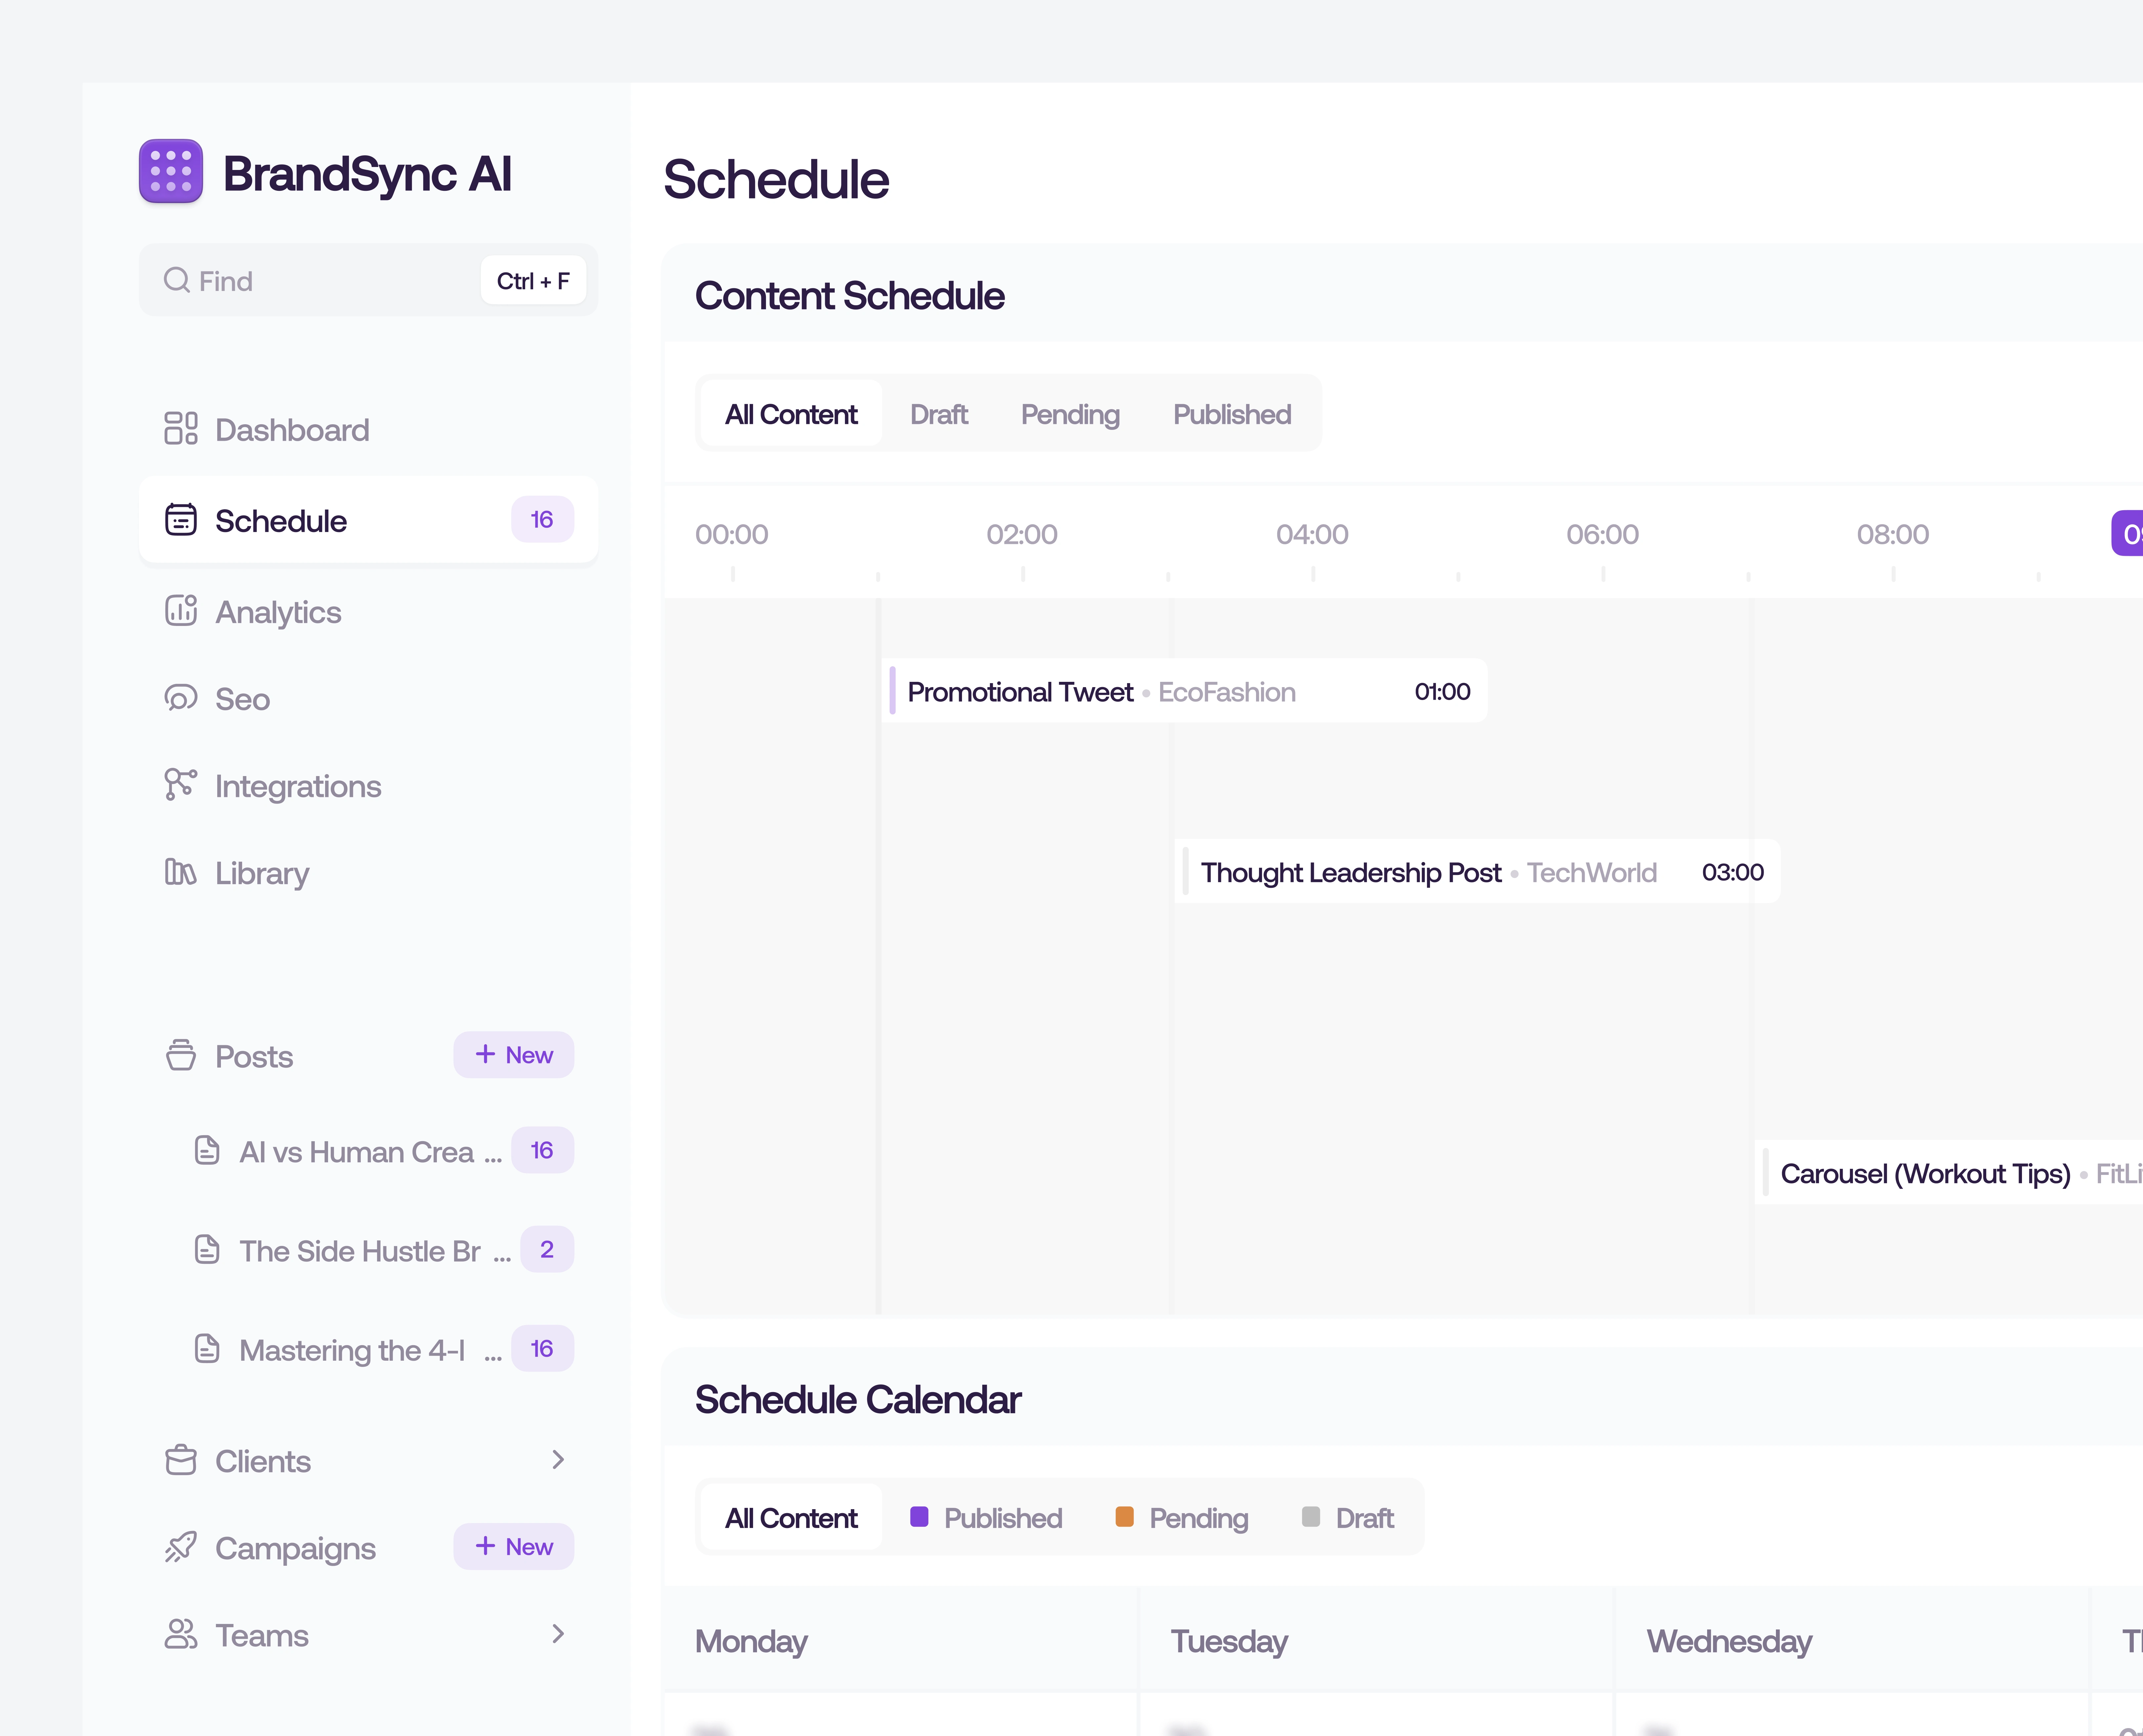Switch to Published tab in Content Schedule
The width and height of the screenshot is (2143, 1736).
(x=1232, y=414)
